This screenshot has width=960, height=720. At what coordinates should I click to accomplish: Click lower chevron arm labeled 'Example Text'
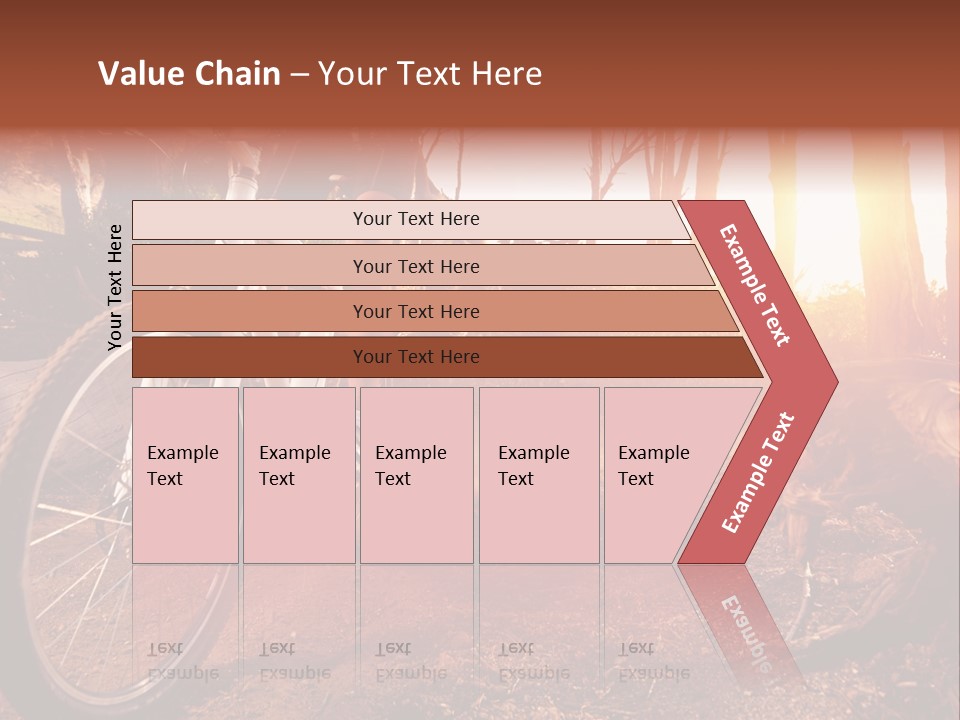758,473
